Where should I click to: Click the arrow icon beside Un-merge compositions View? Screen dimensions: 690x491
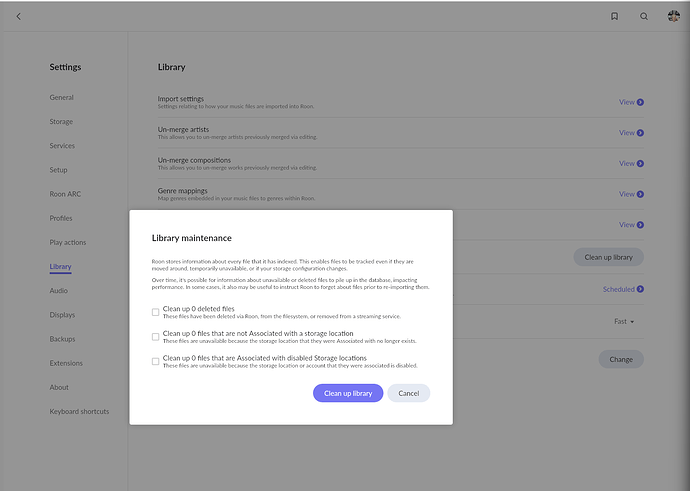click(640, 164)
